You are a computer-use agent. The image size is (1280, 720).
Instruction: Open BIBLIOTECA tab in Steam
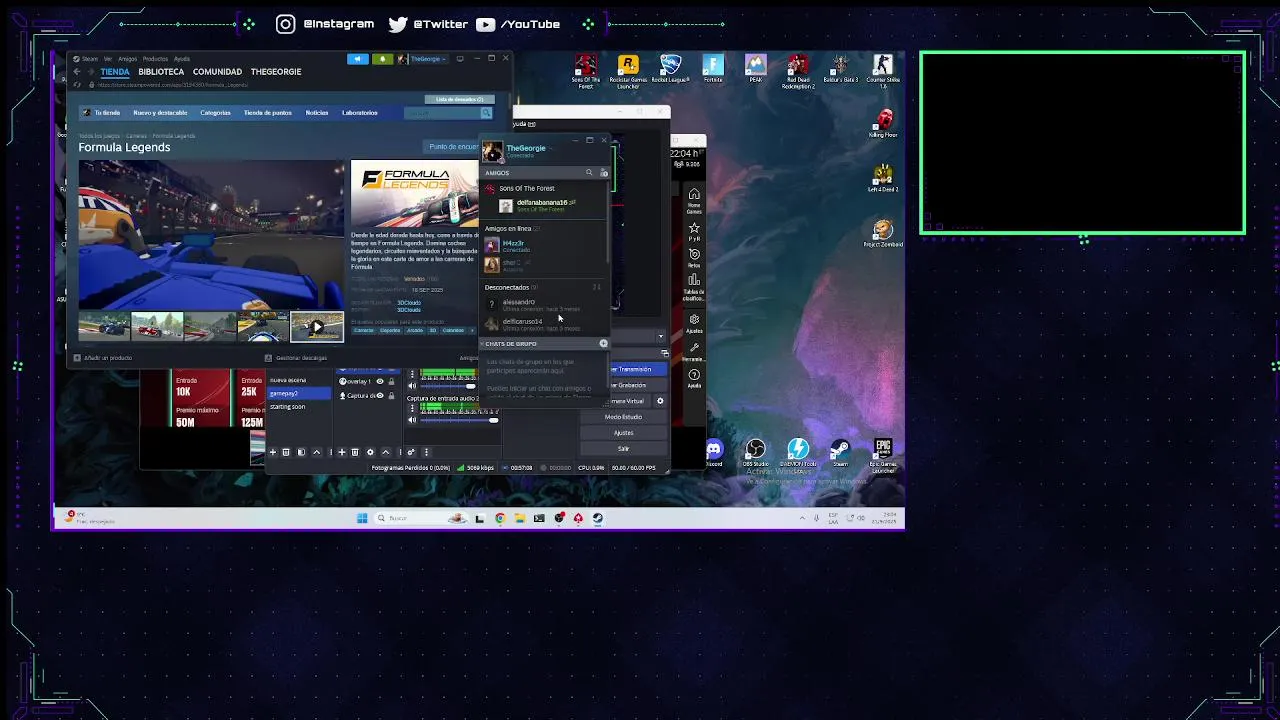(161, 72)
